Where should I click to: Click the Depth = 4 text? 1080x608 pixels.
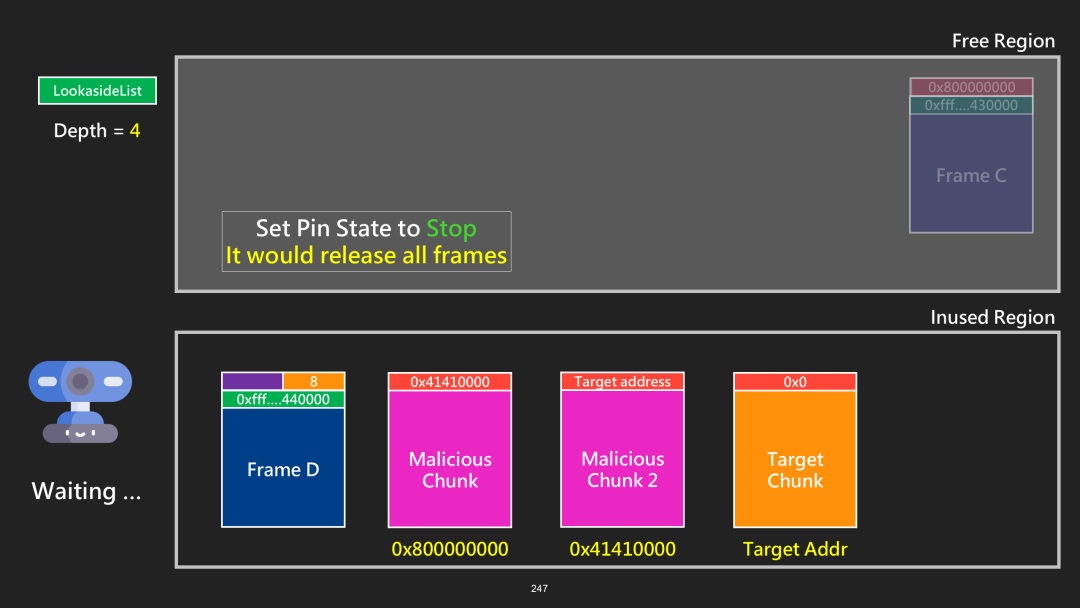97,130
